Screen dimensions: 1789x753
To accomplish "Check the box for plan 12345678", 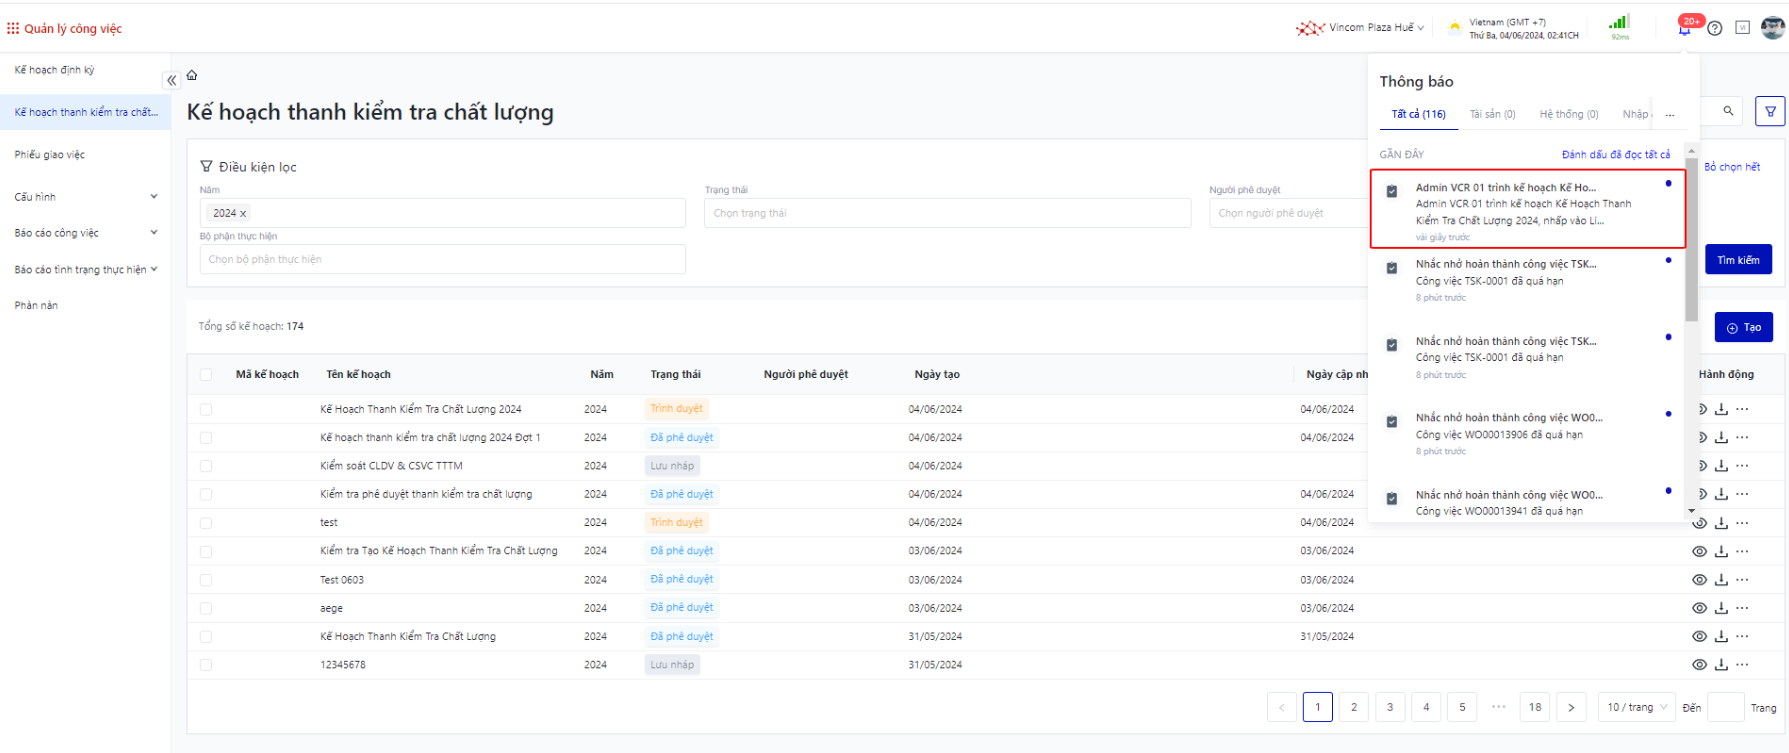I will [206, 665].
